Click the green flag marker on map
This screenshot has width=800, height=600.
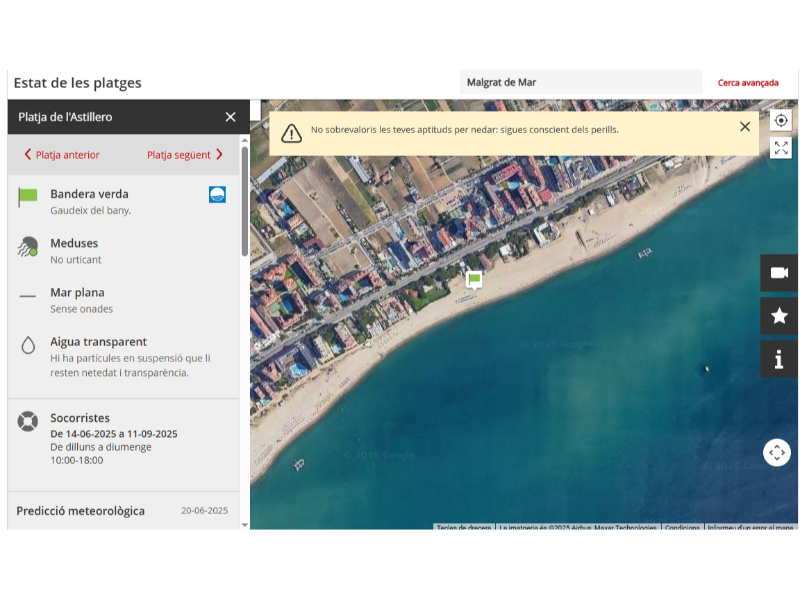pos(474,278)
